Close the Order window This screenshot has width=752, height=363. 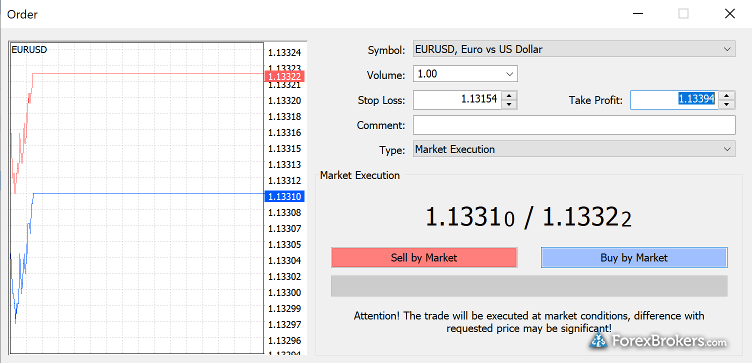(x=729, y=14)
